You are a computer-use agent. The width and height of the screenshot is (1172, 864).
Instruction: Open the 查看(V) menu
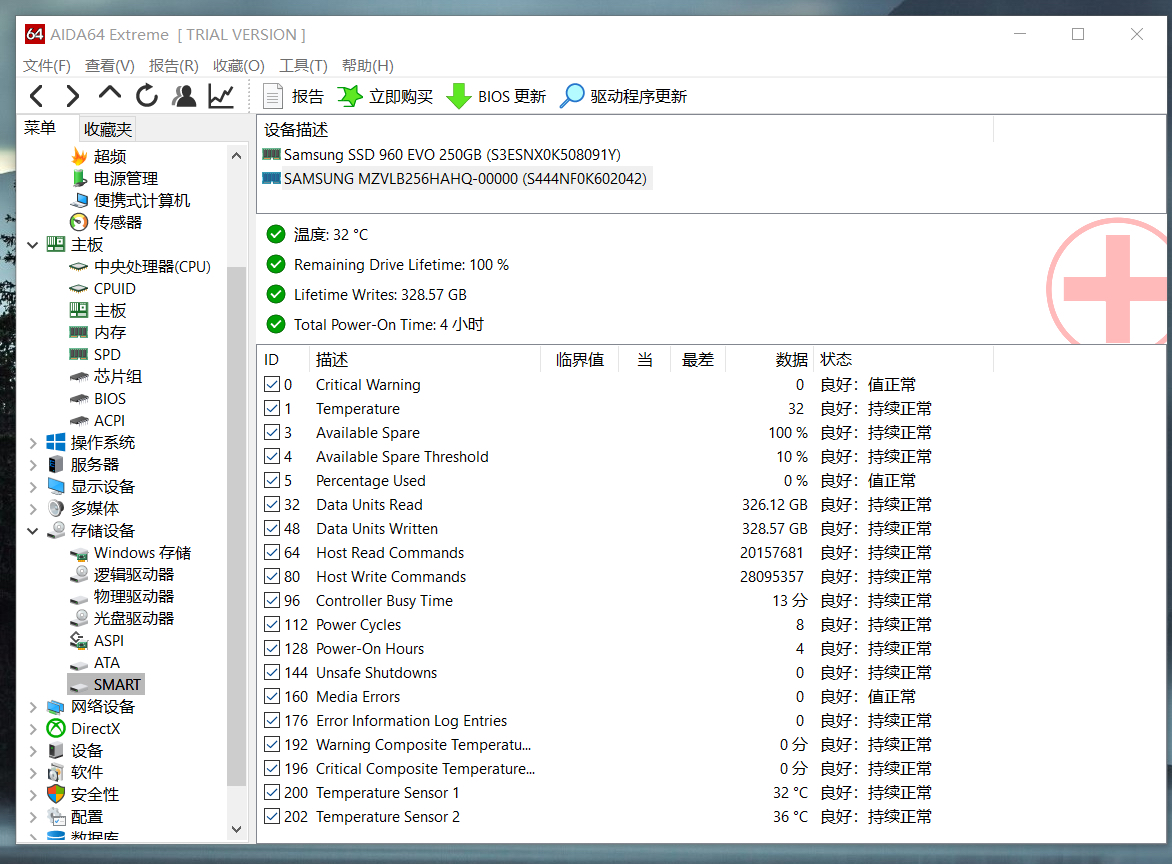109,66
